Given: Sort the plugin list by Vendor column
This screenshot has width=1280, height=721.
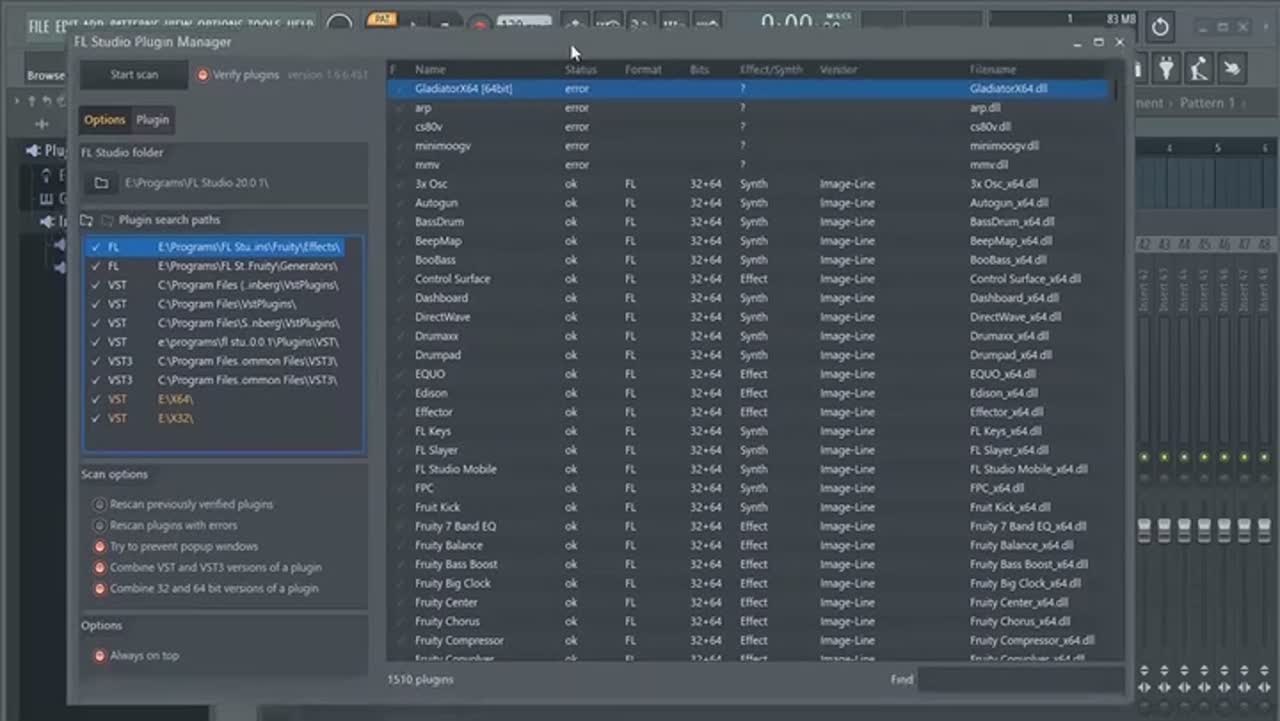Looking at the screenshot, I should click(x=838, y=70).
